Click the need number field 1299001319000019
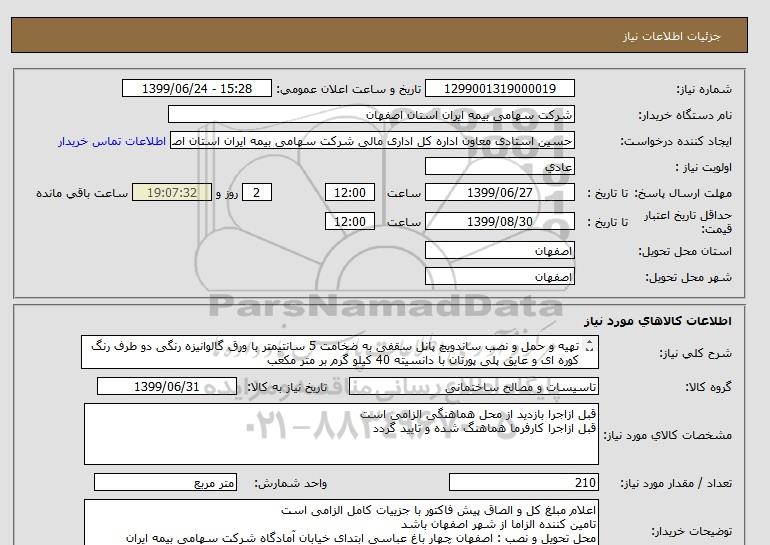The width and height of the screenshot is (770, 545). (x=499, y=88)
